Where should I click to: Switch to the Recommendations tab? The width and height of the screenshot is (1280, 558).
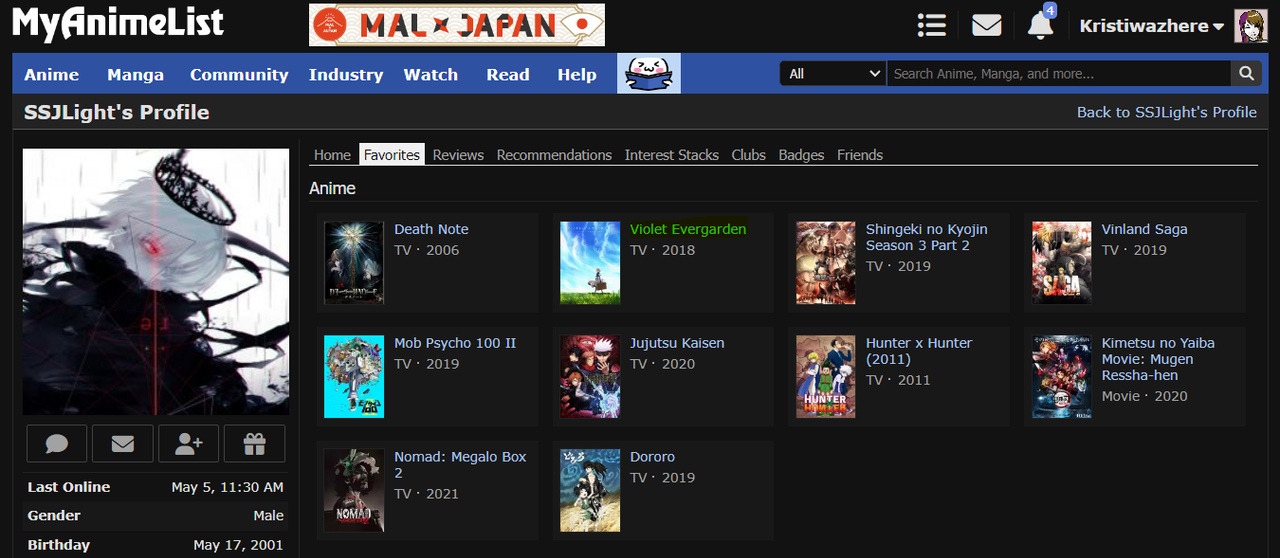pyautogui.click(x=554, y=154)
